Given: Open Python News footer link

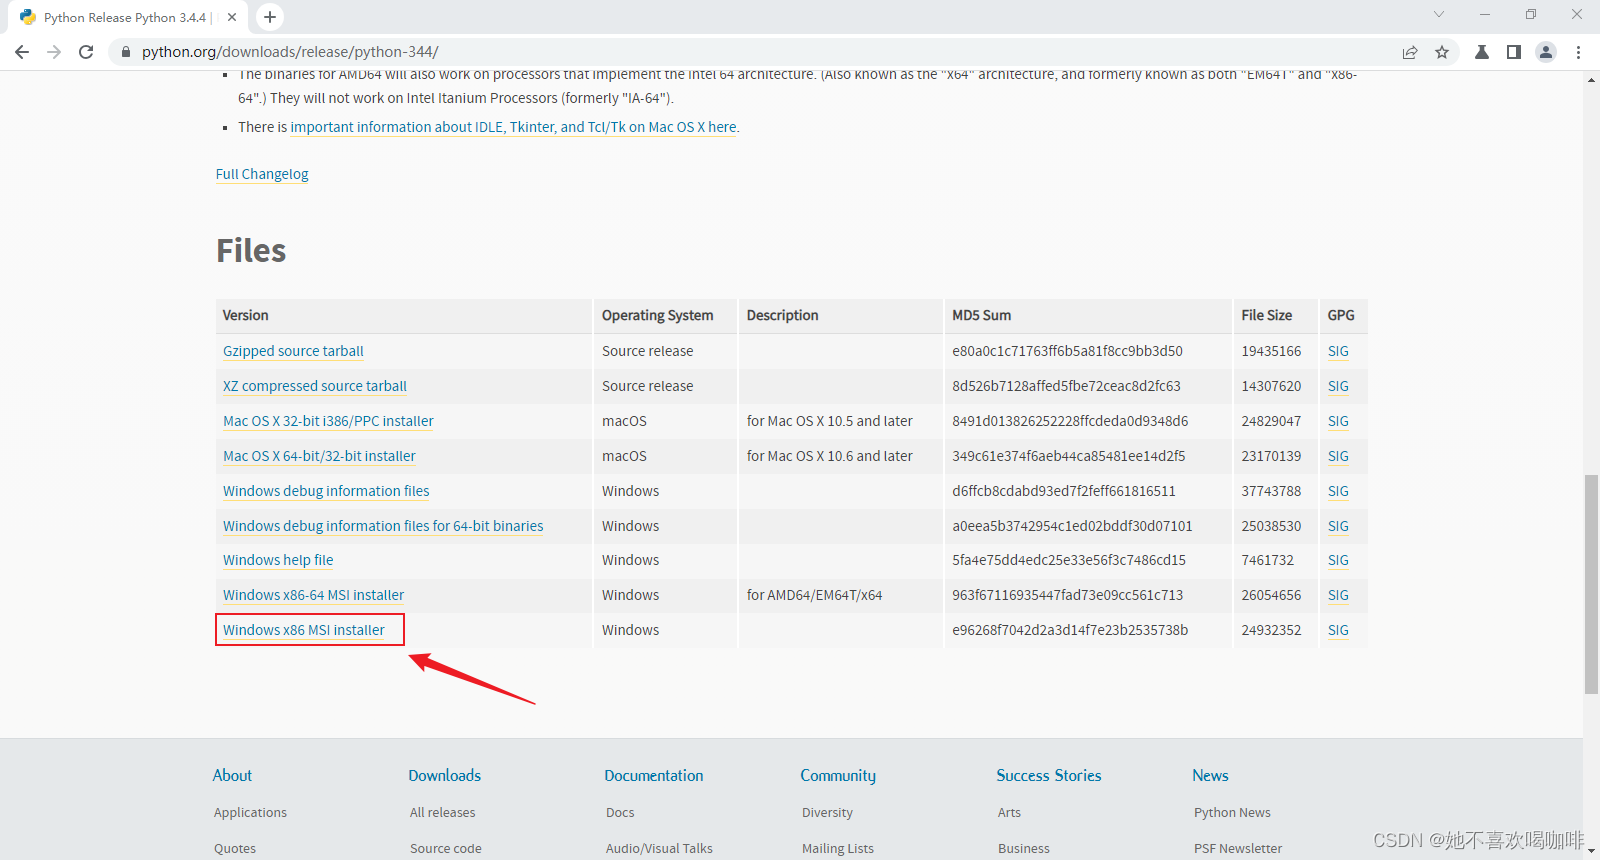Looking at the screenshot, I should coord(1232,813).
